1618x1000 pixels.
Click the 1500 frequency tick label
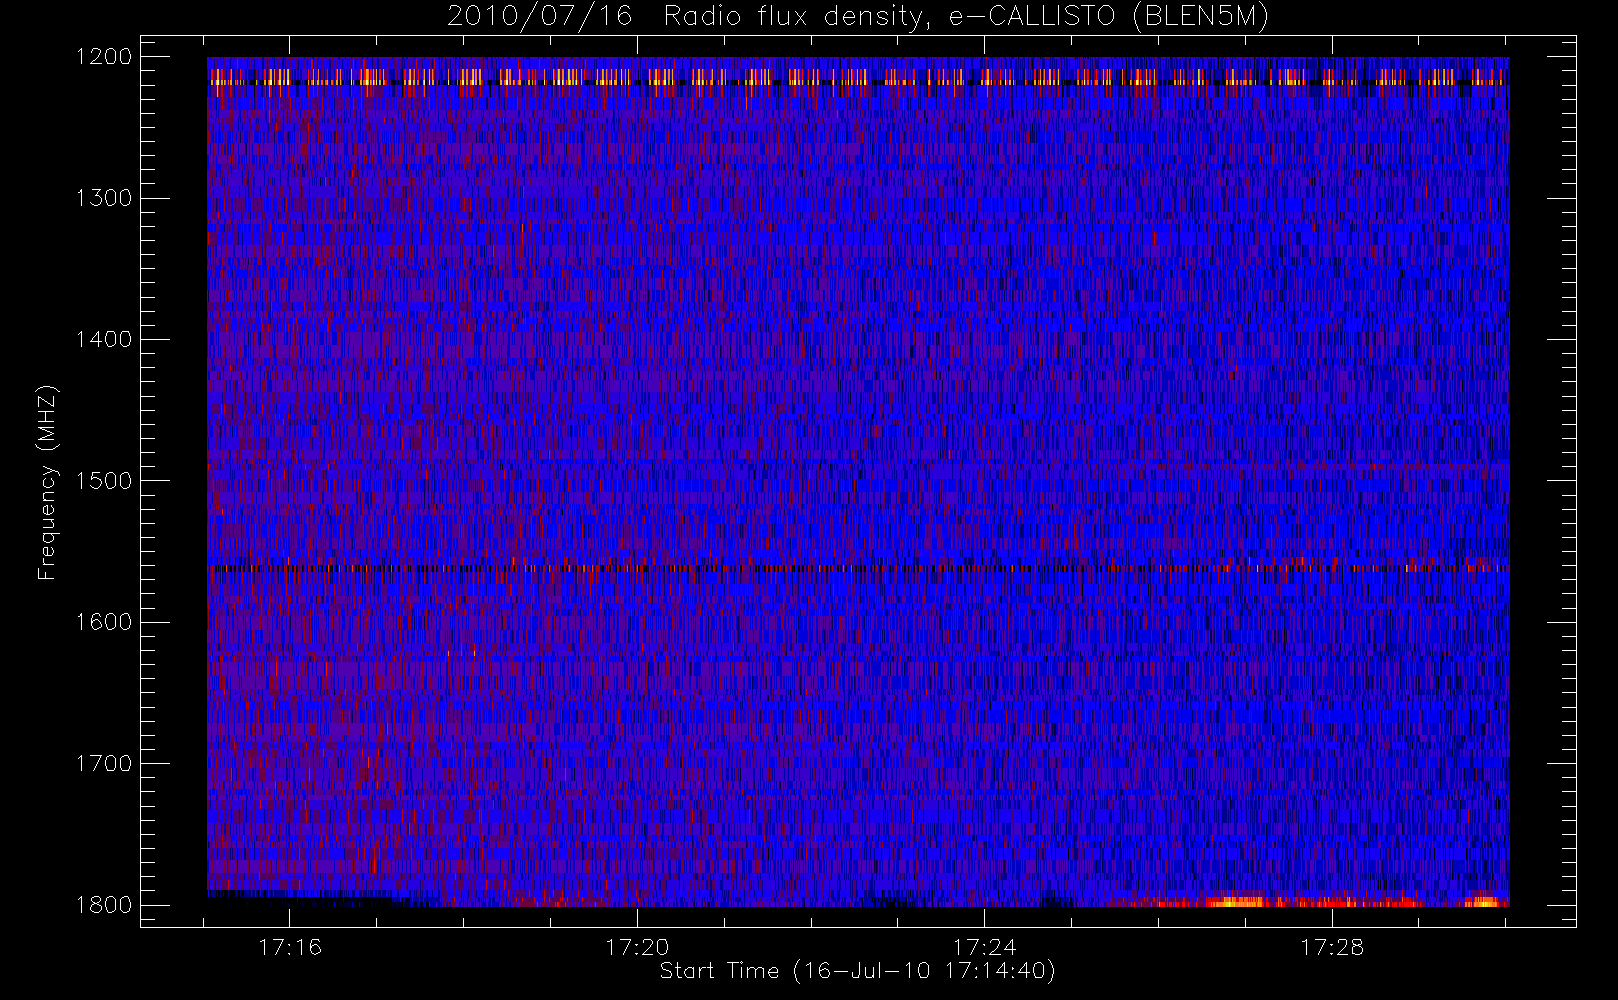[x=104, y=480]
